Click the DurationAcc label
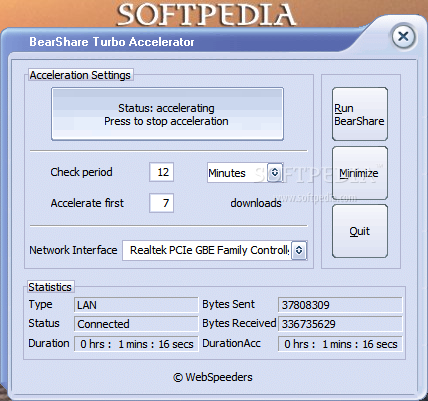The image size is (428, 401). point(231,343)
